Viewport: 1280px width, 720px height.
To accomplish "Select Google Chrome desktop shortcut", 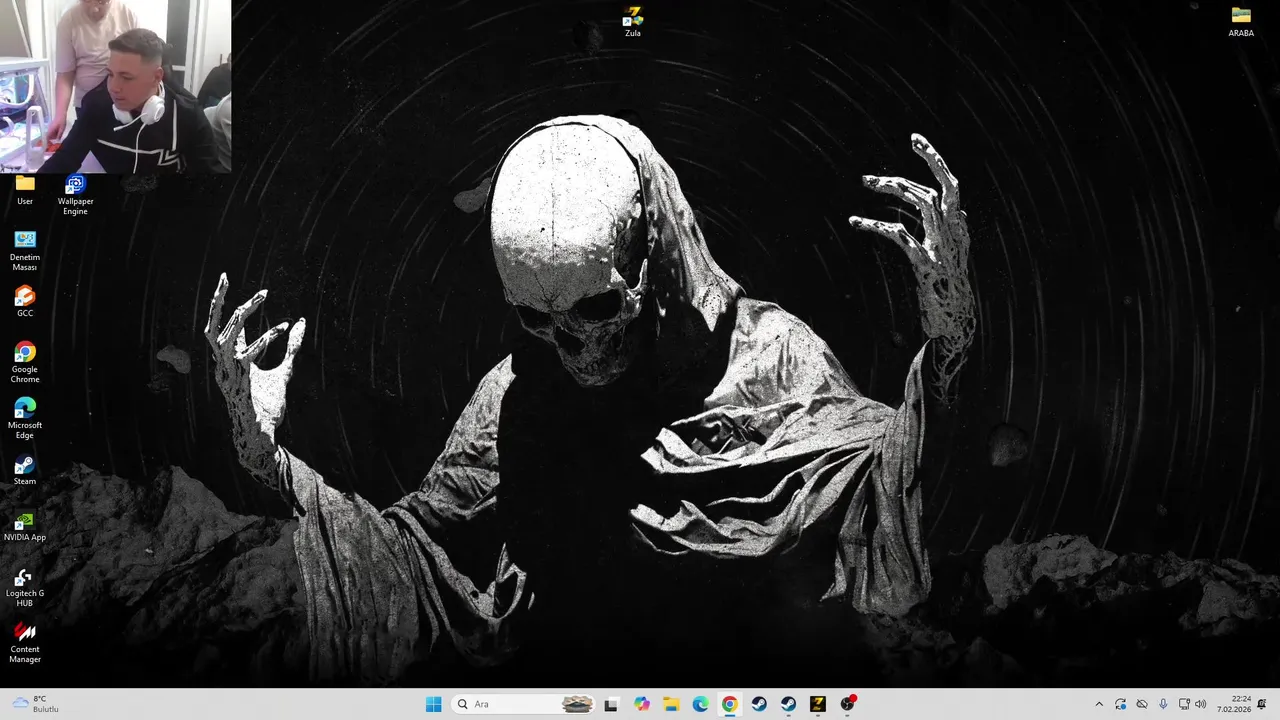I will pyautogui.click(x=25, y=362).
